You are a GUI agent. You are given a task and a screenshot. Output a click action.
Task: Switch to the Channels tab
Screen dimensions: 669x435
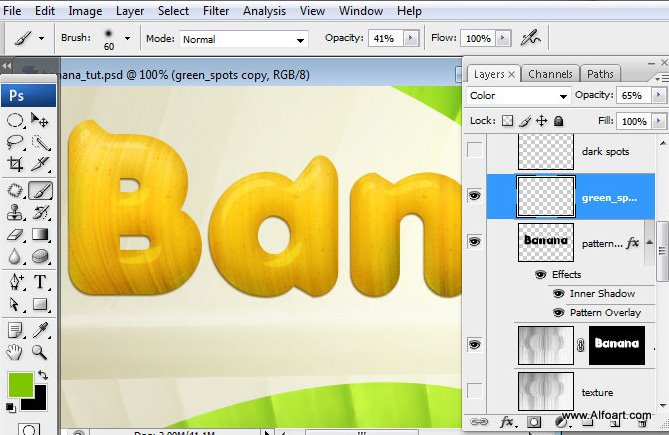(550, 74)
